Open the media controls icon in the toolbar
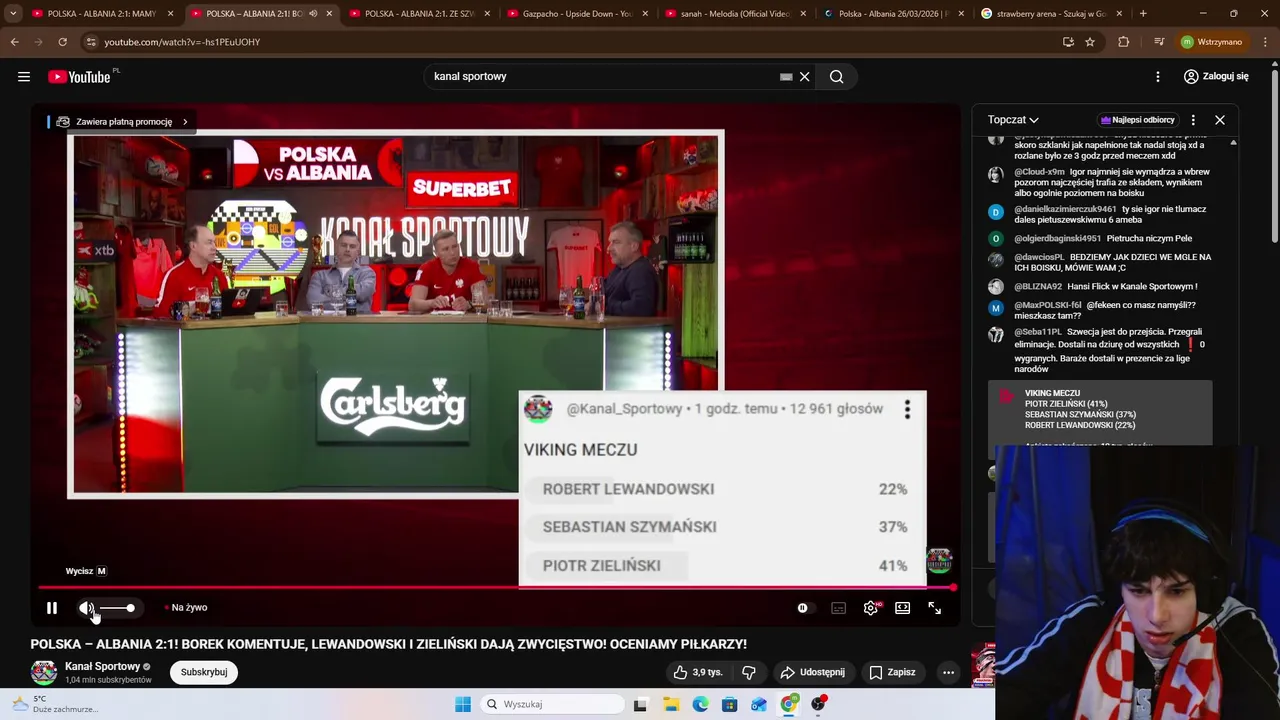This screenshot has height=720, width=1280. pyautogui.click(x=1158, y=42)
